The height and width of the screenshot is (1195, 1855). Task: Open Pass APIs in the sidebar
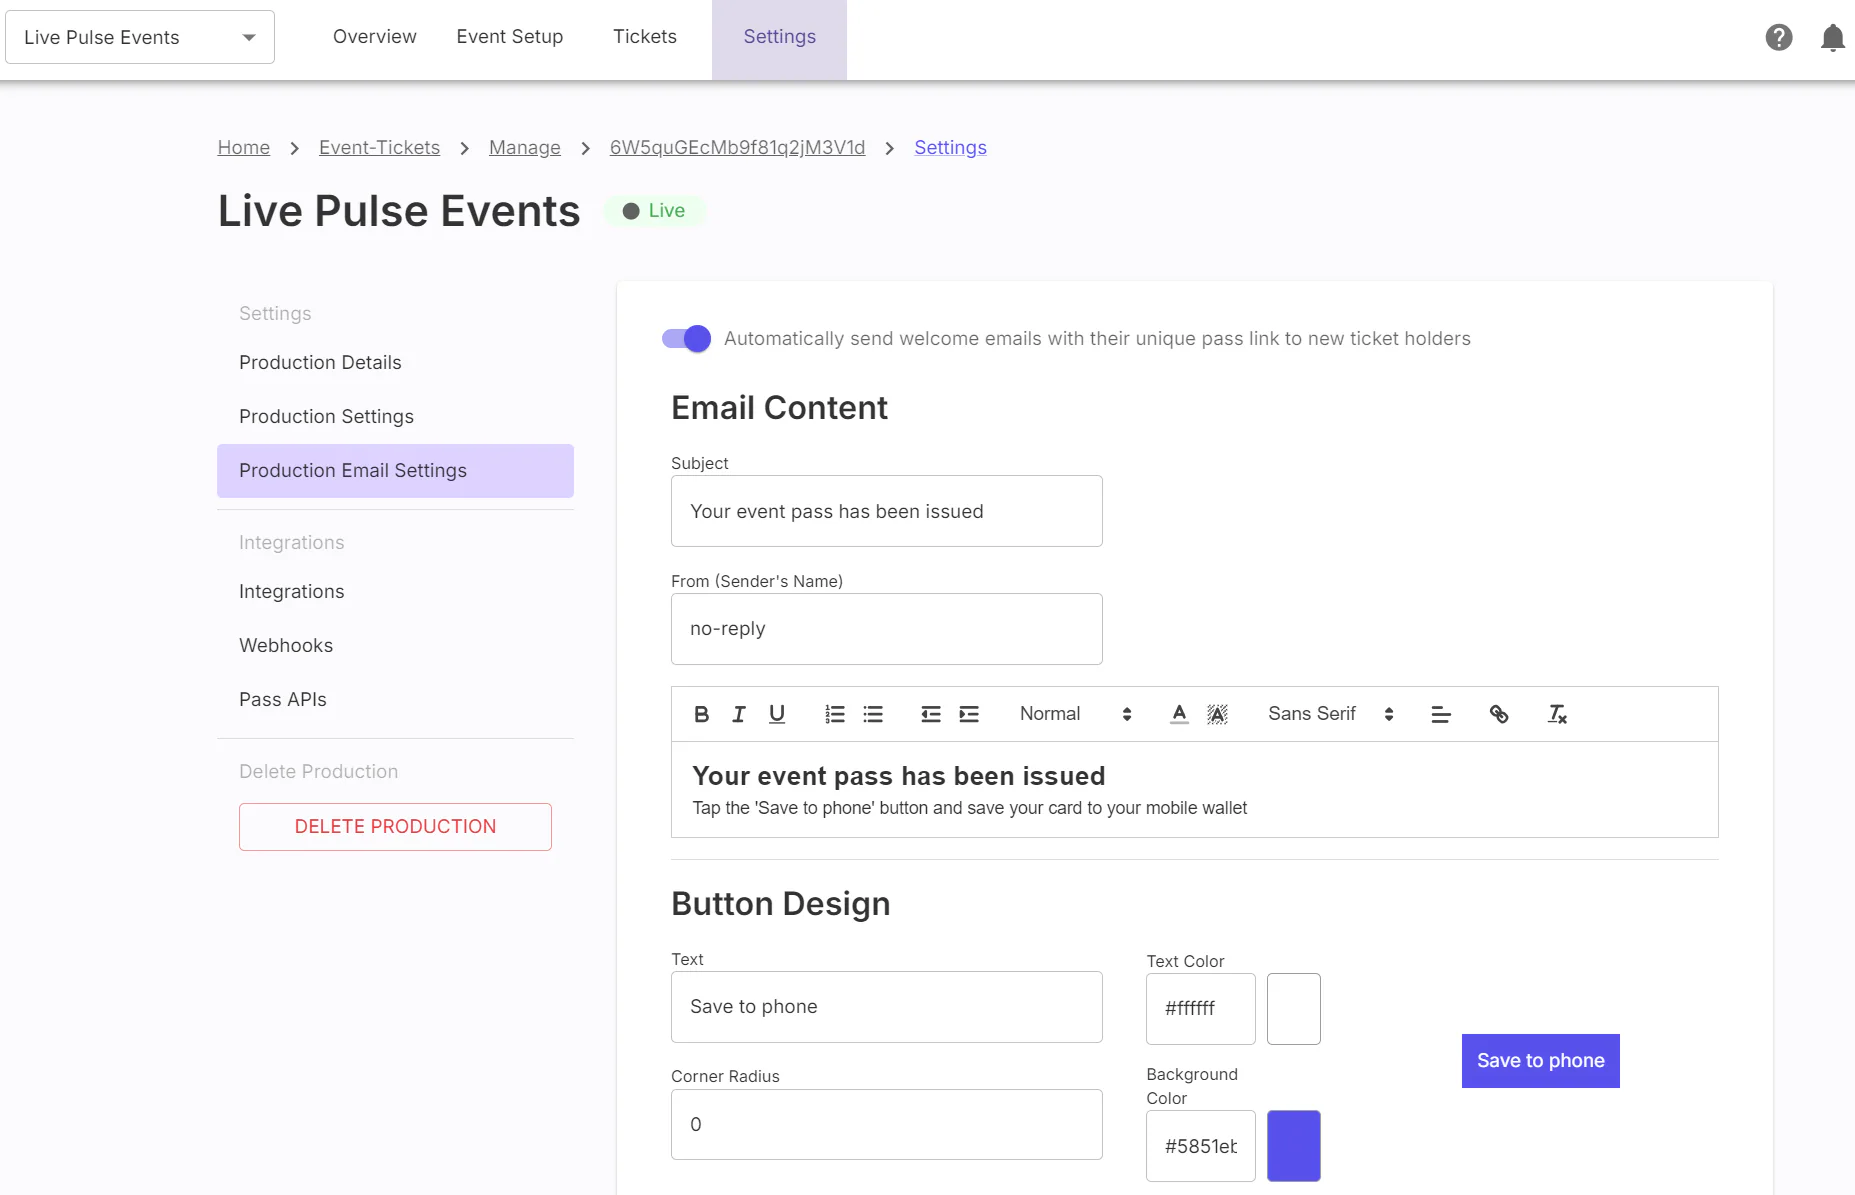coord(395,700)
